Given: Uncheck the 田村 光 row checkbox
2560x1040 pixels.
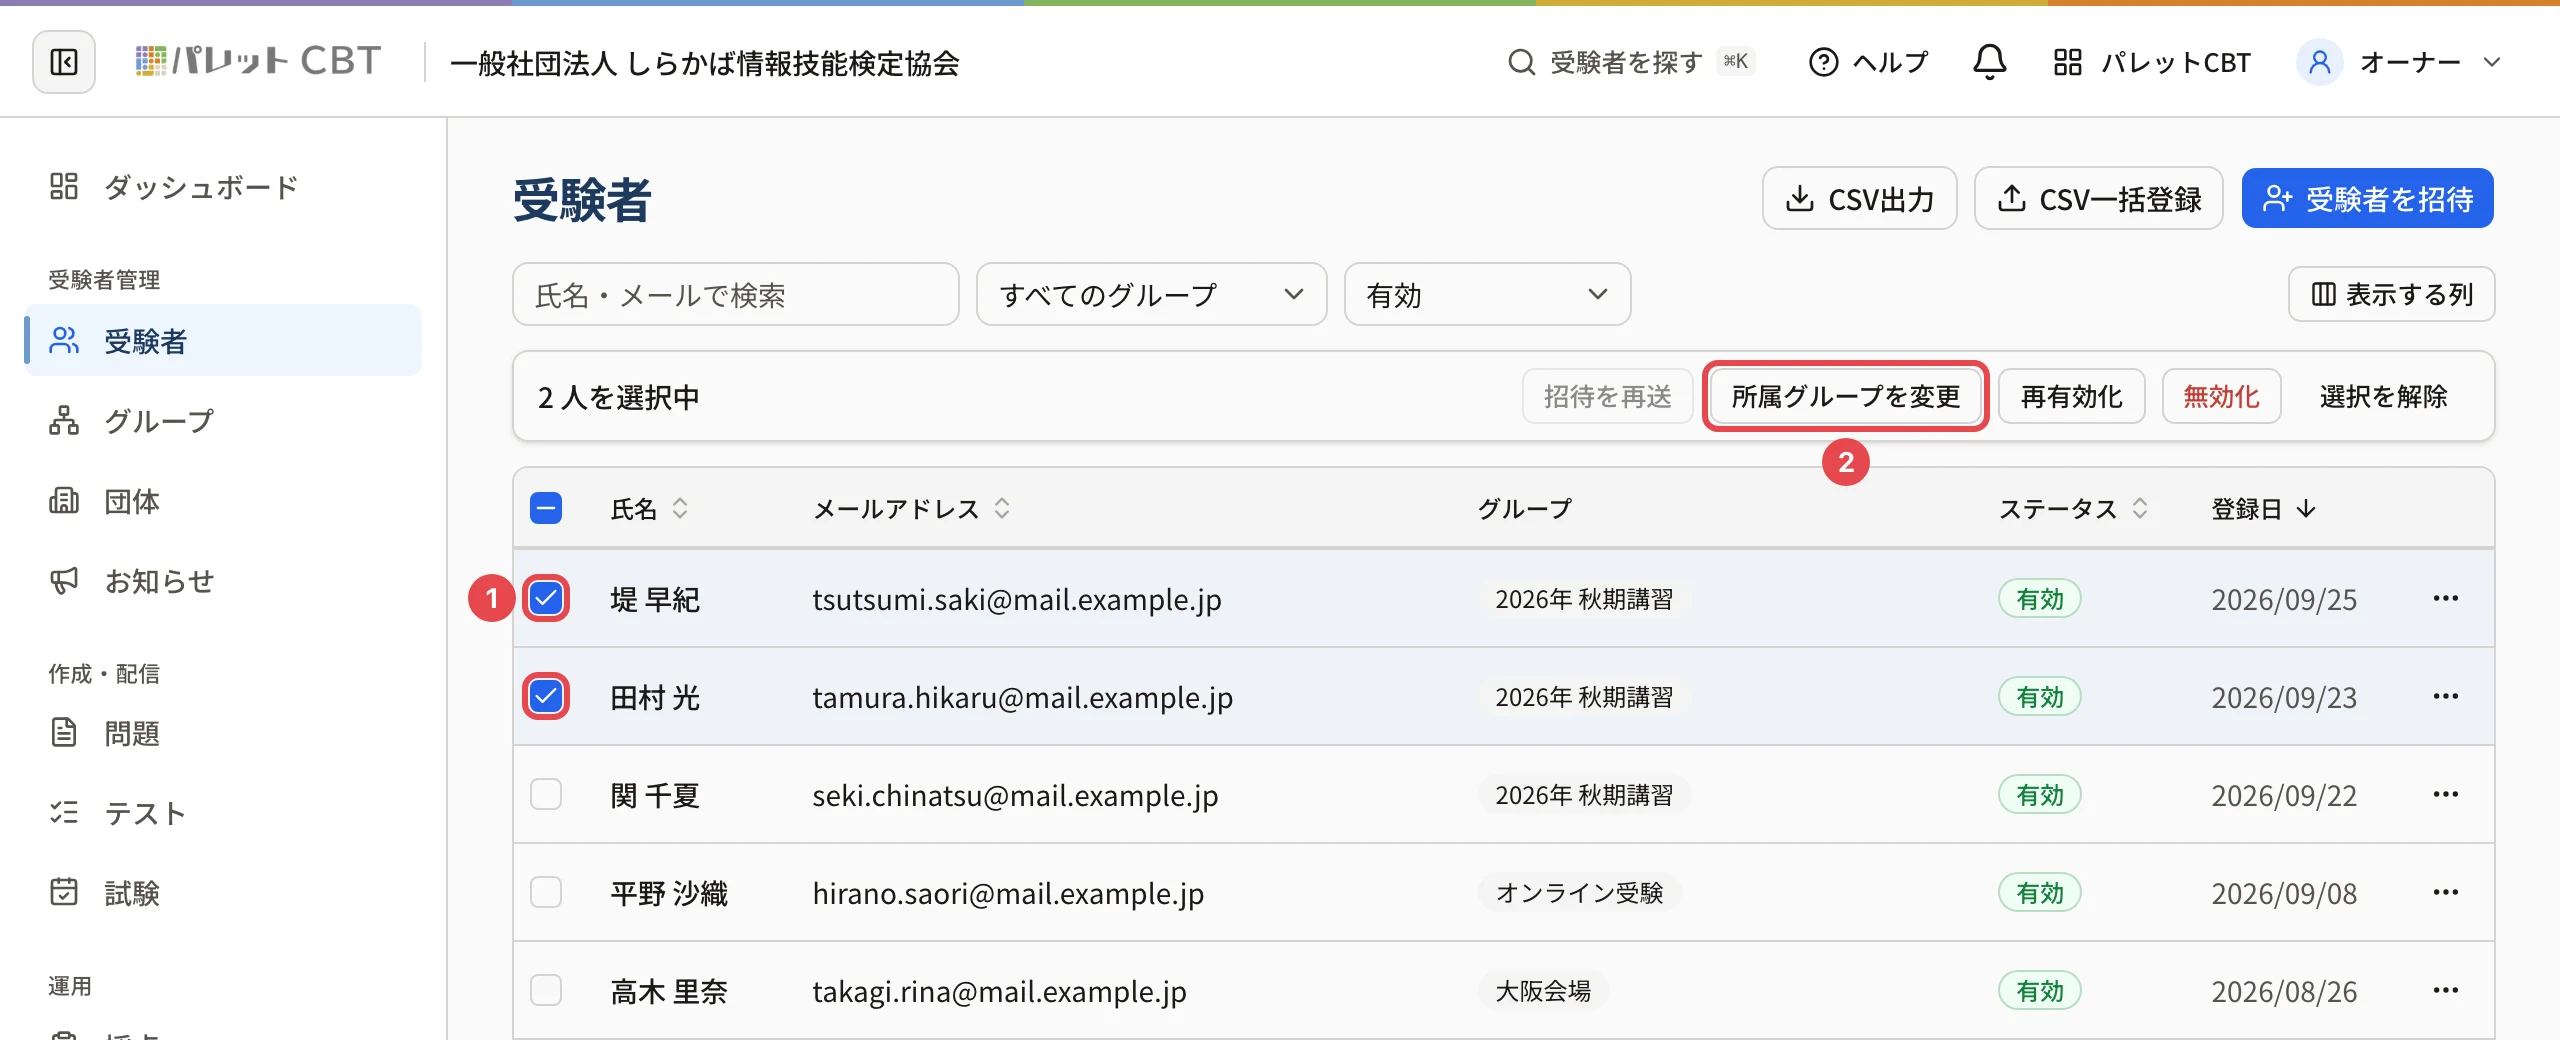Looking at the screenshot, I should [x=546, y=697].
